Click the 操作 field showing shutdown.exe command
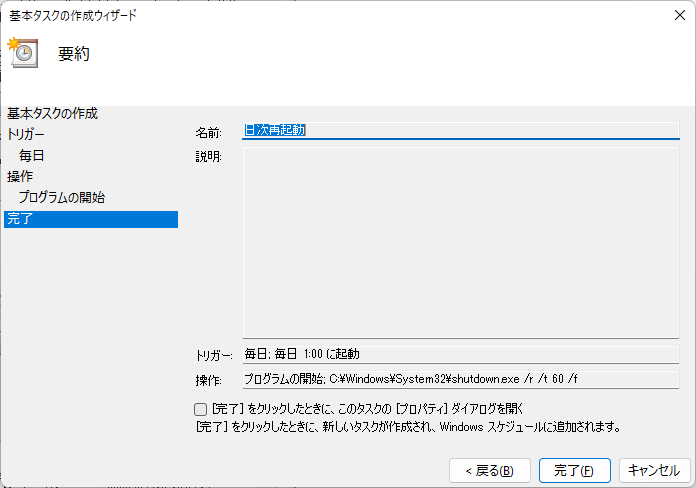Viewport: 696px width, 488px height. (x=461, y=380)
